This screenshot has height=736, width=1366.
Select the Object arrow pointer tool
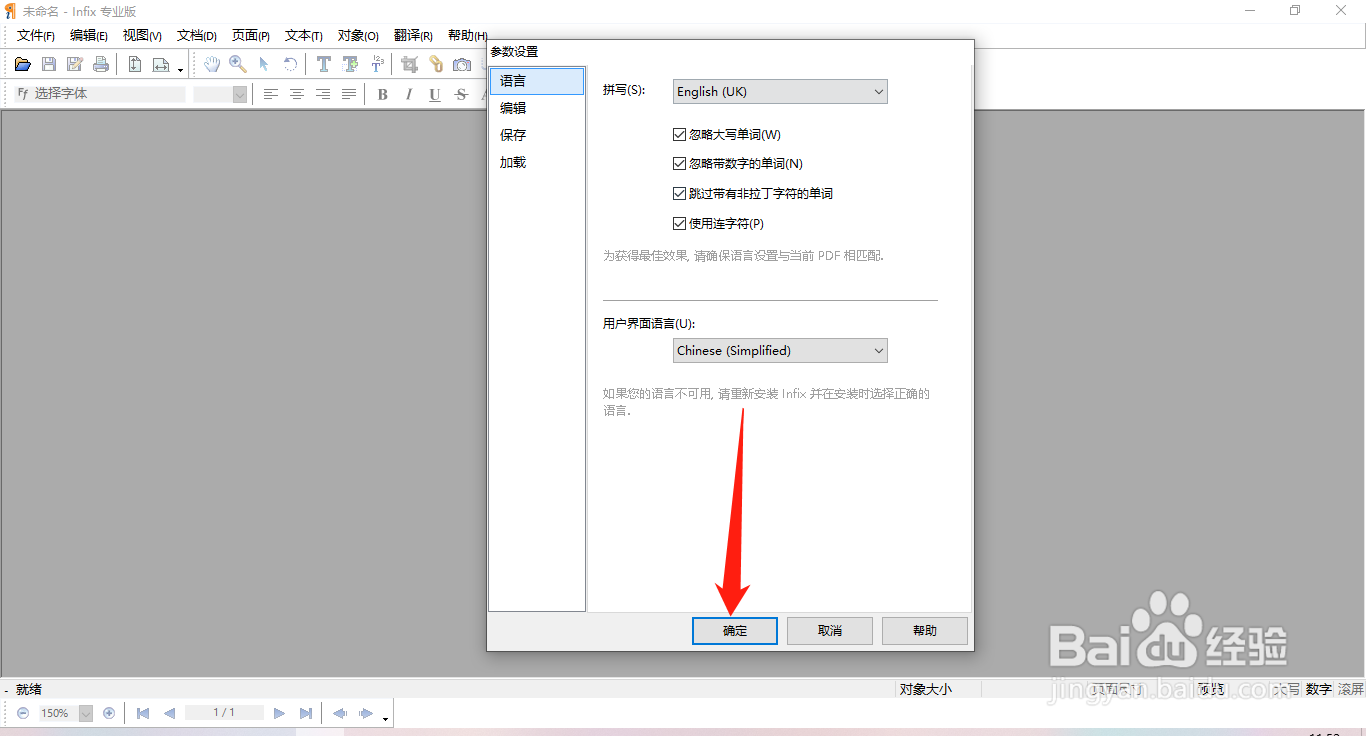tap(264, 64)
